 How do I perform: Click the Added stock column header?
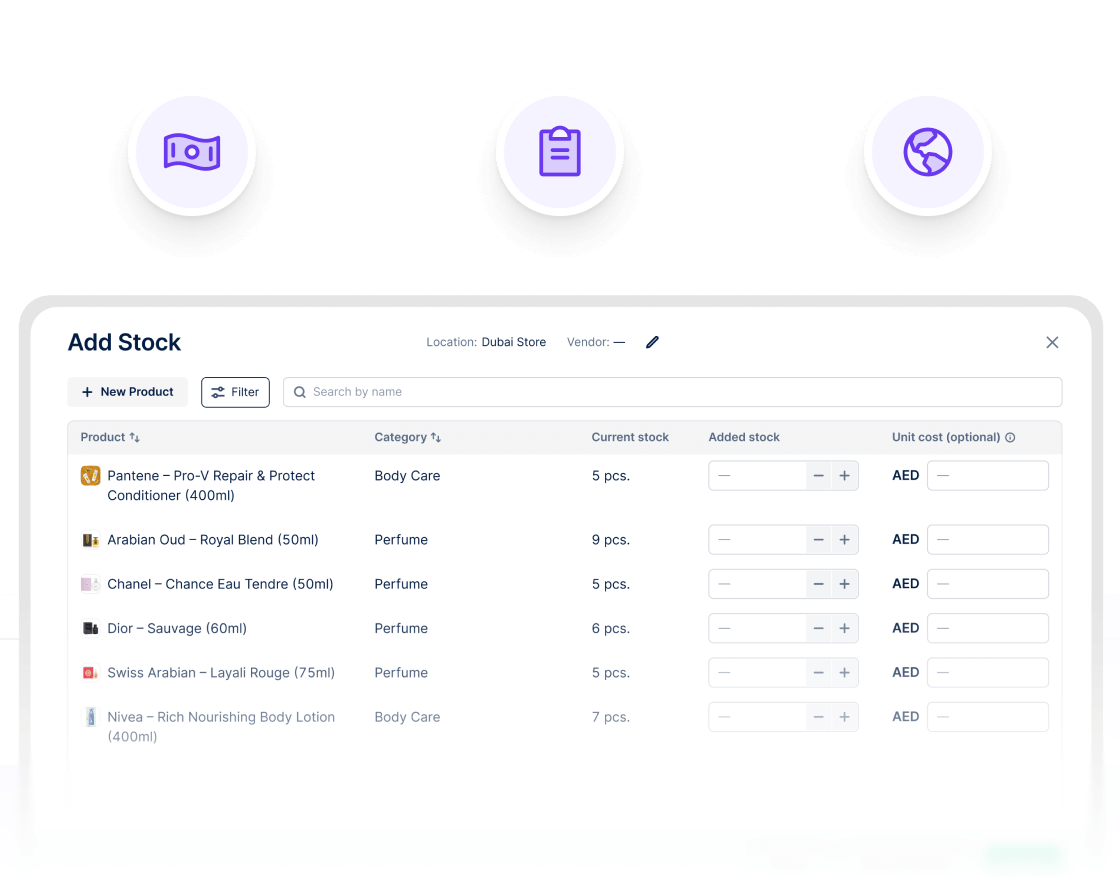[x=744, y=437]
